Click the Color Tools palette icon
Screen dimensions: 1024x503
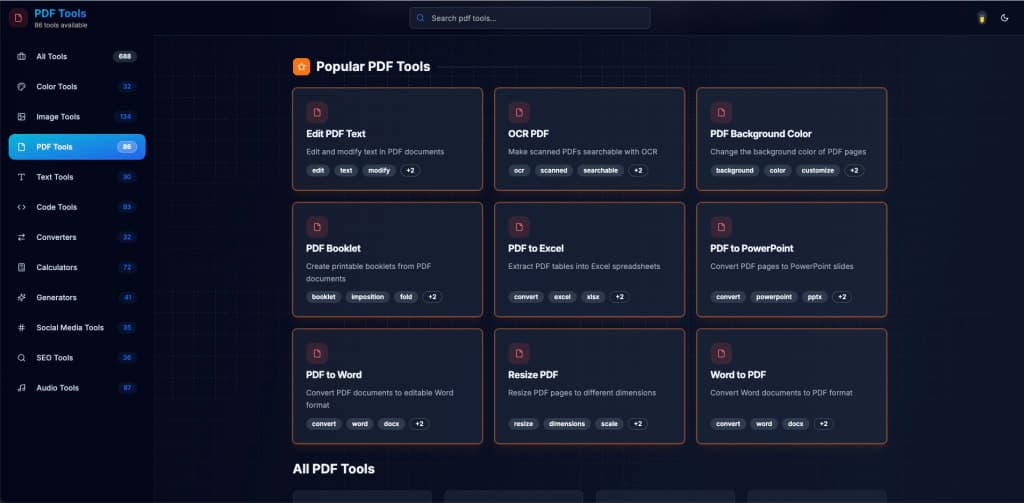point(22,87)
